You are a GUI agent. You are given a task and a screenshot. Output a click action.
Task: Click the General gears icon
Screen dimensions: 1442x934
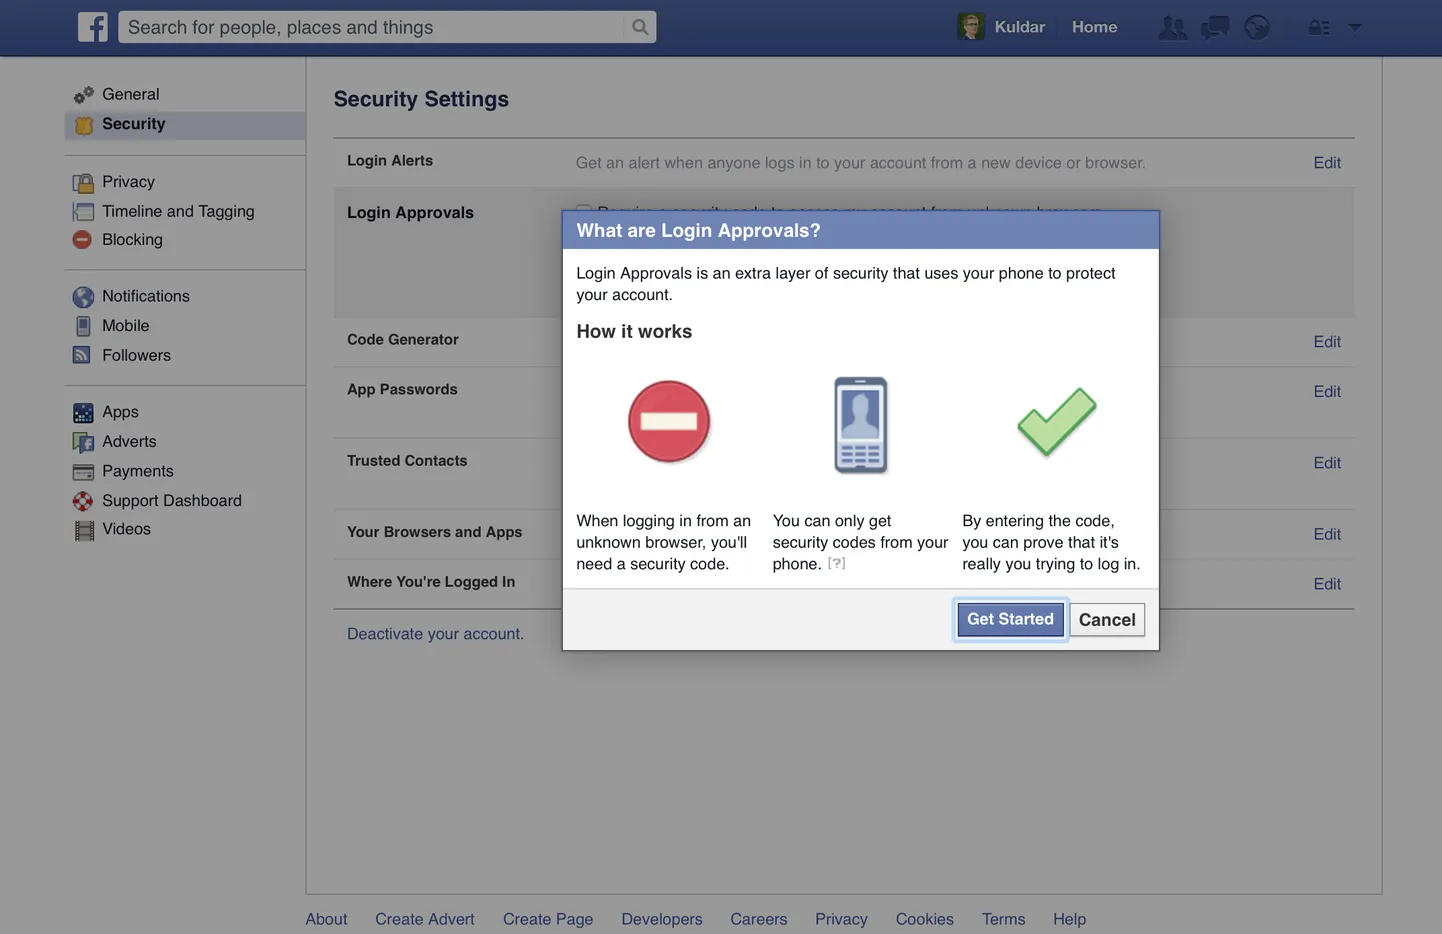83,95
